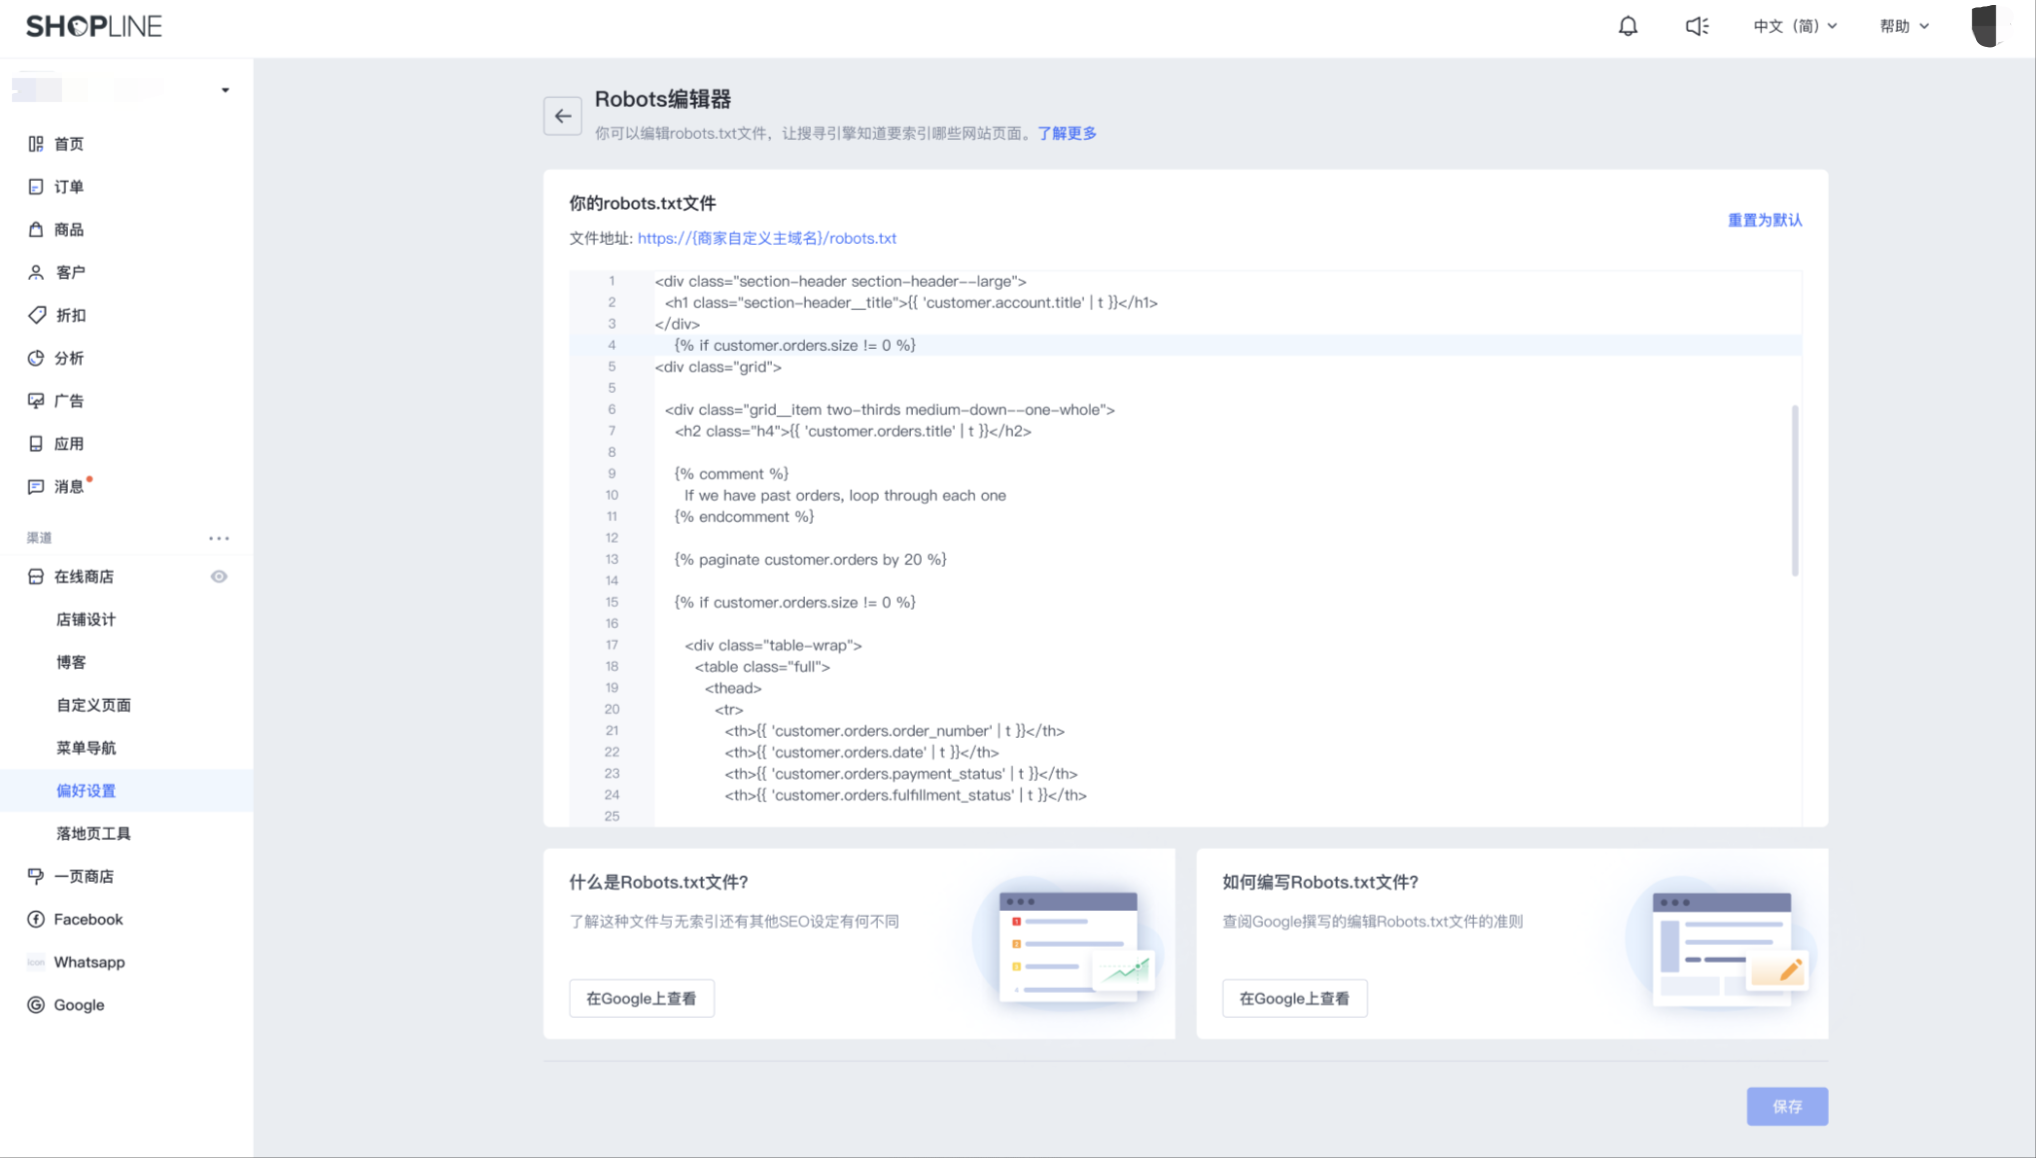Open the Facebook channel icon
Viewport: 2036px width, 1158px height.
(36, 919)
